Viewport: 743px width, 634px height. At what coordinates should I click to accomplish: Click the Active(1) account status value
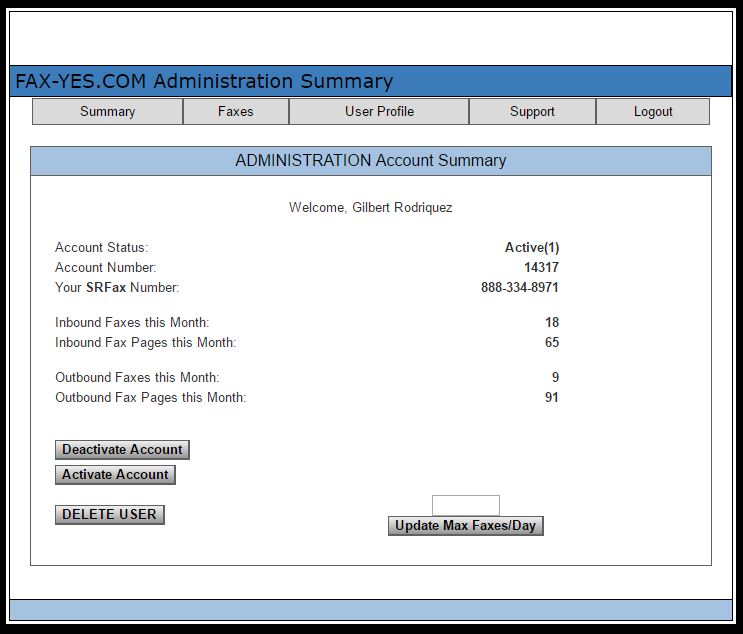532,247
